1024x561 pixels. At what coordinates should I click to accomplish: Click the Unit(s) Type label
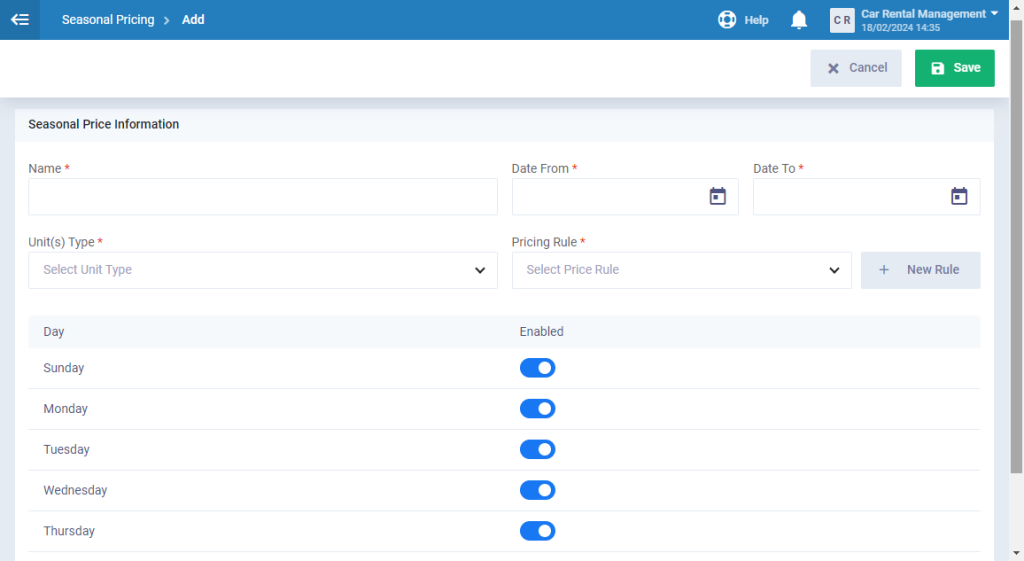[x=61, y=242]
